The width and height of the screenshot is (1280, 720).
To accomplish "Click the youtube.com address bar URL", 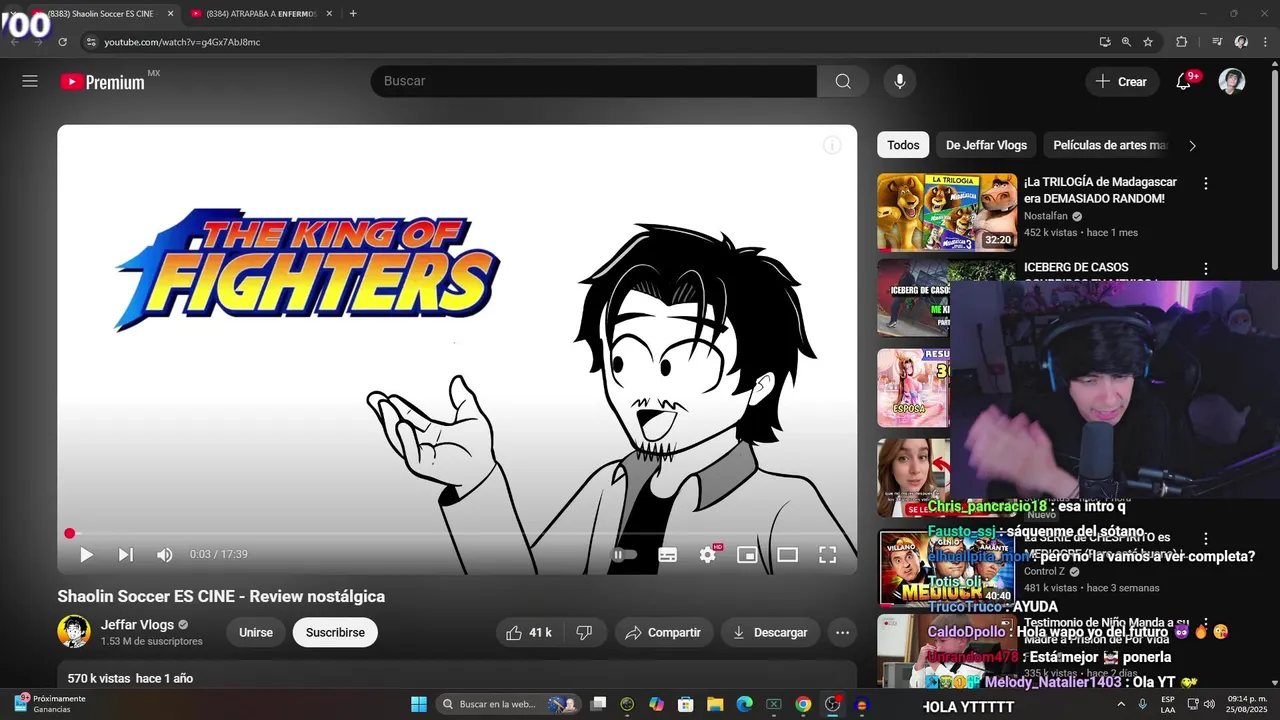I will point(182,42).
